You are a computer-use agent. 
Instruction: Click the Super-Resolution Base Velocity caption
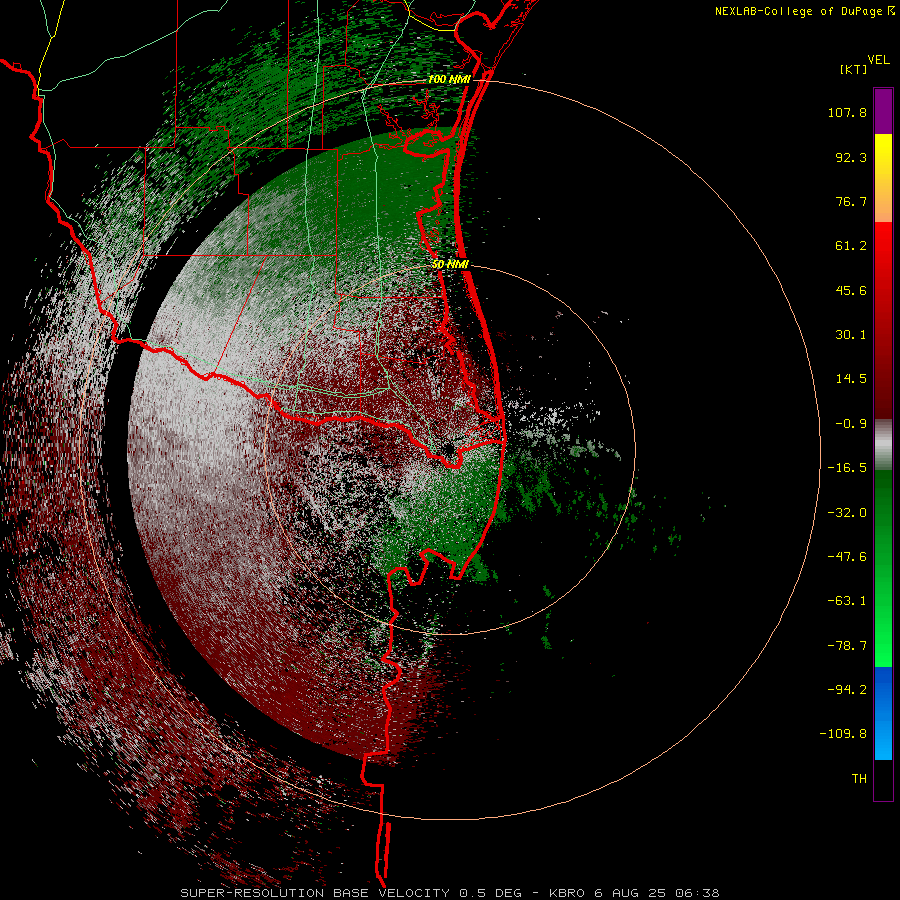click(x=449, y=893)
